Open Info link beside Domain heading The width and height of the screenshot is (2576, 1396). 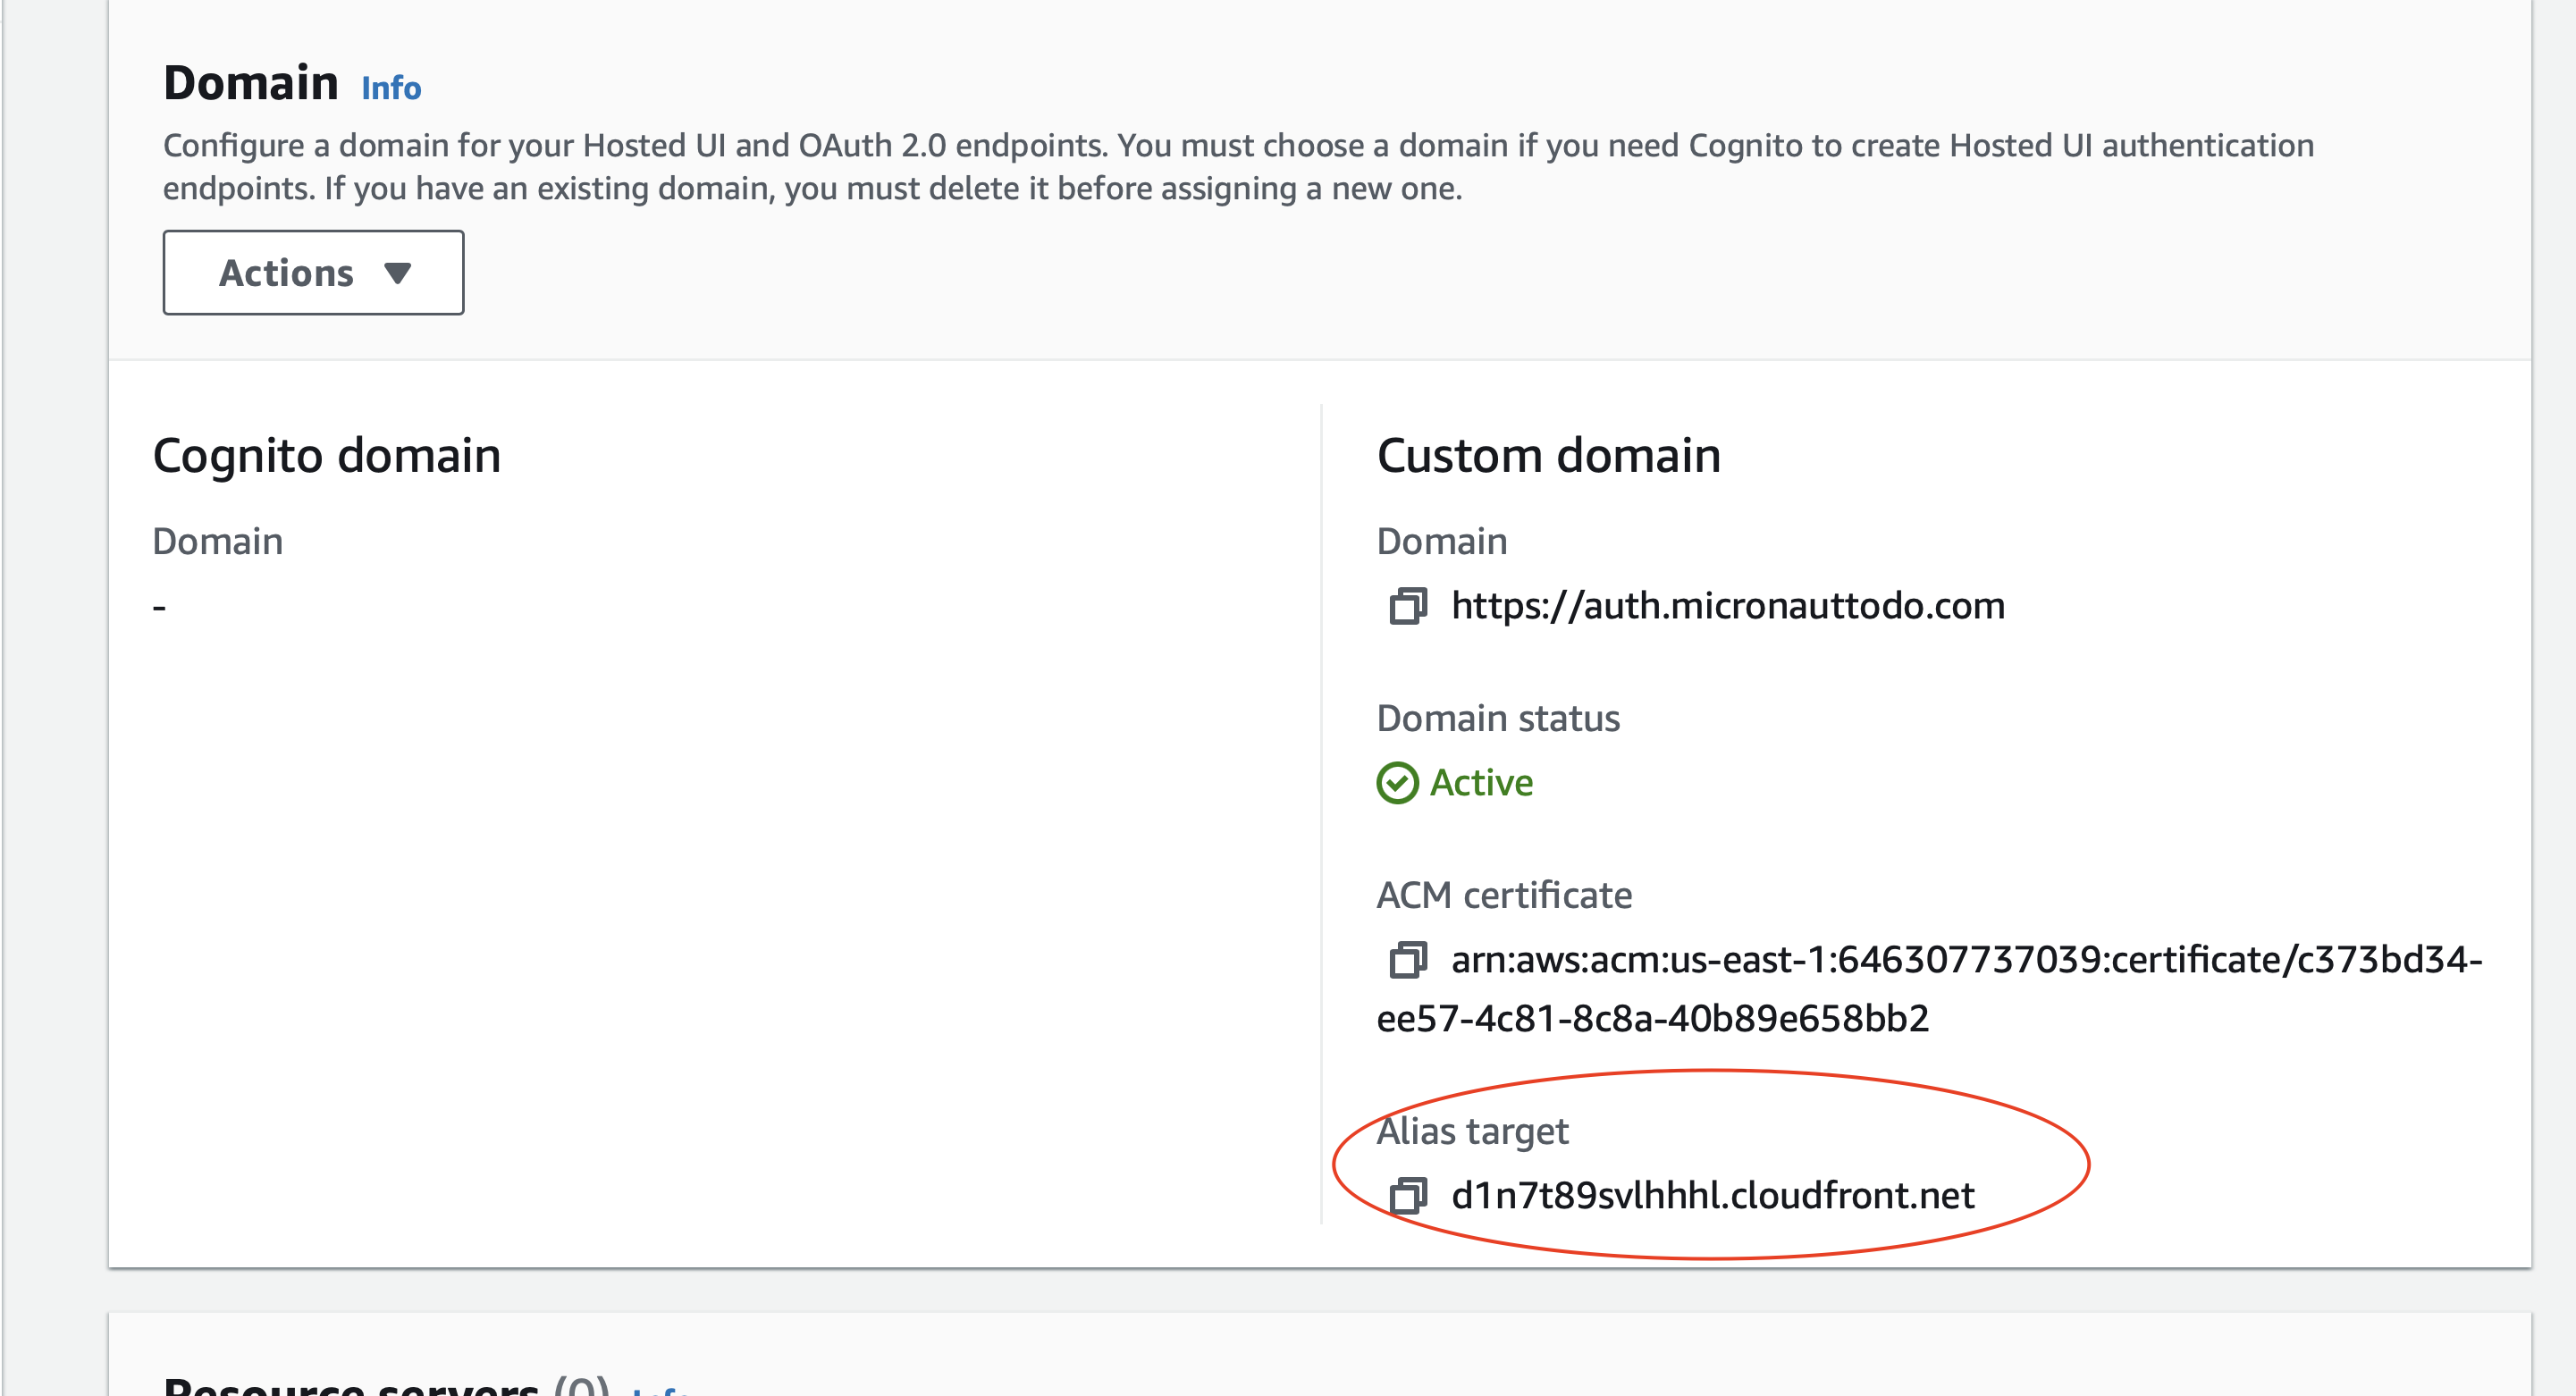click(391, 88)
